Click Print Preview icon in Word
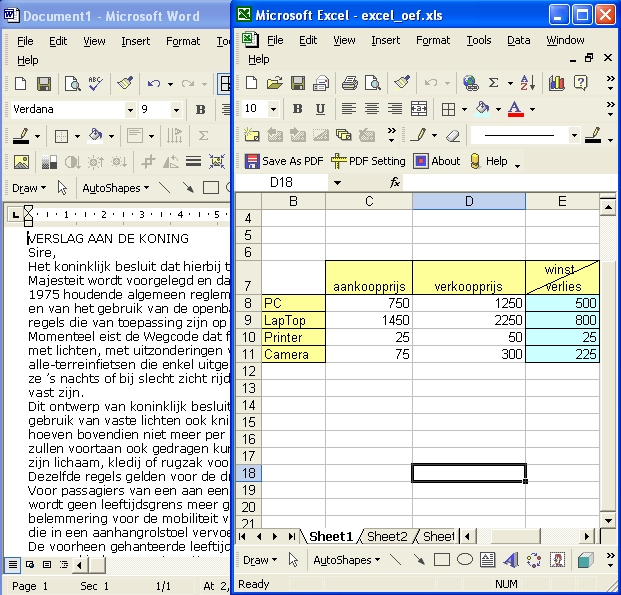 pos(72,84)
